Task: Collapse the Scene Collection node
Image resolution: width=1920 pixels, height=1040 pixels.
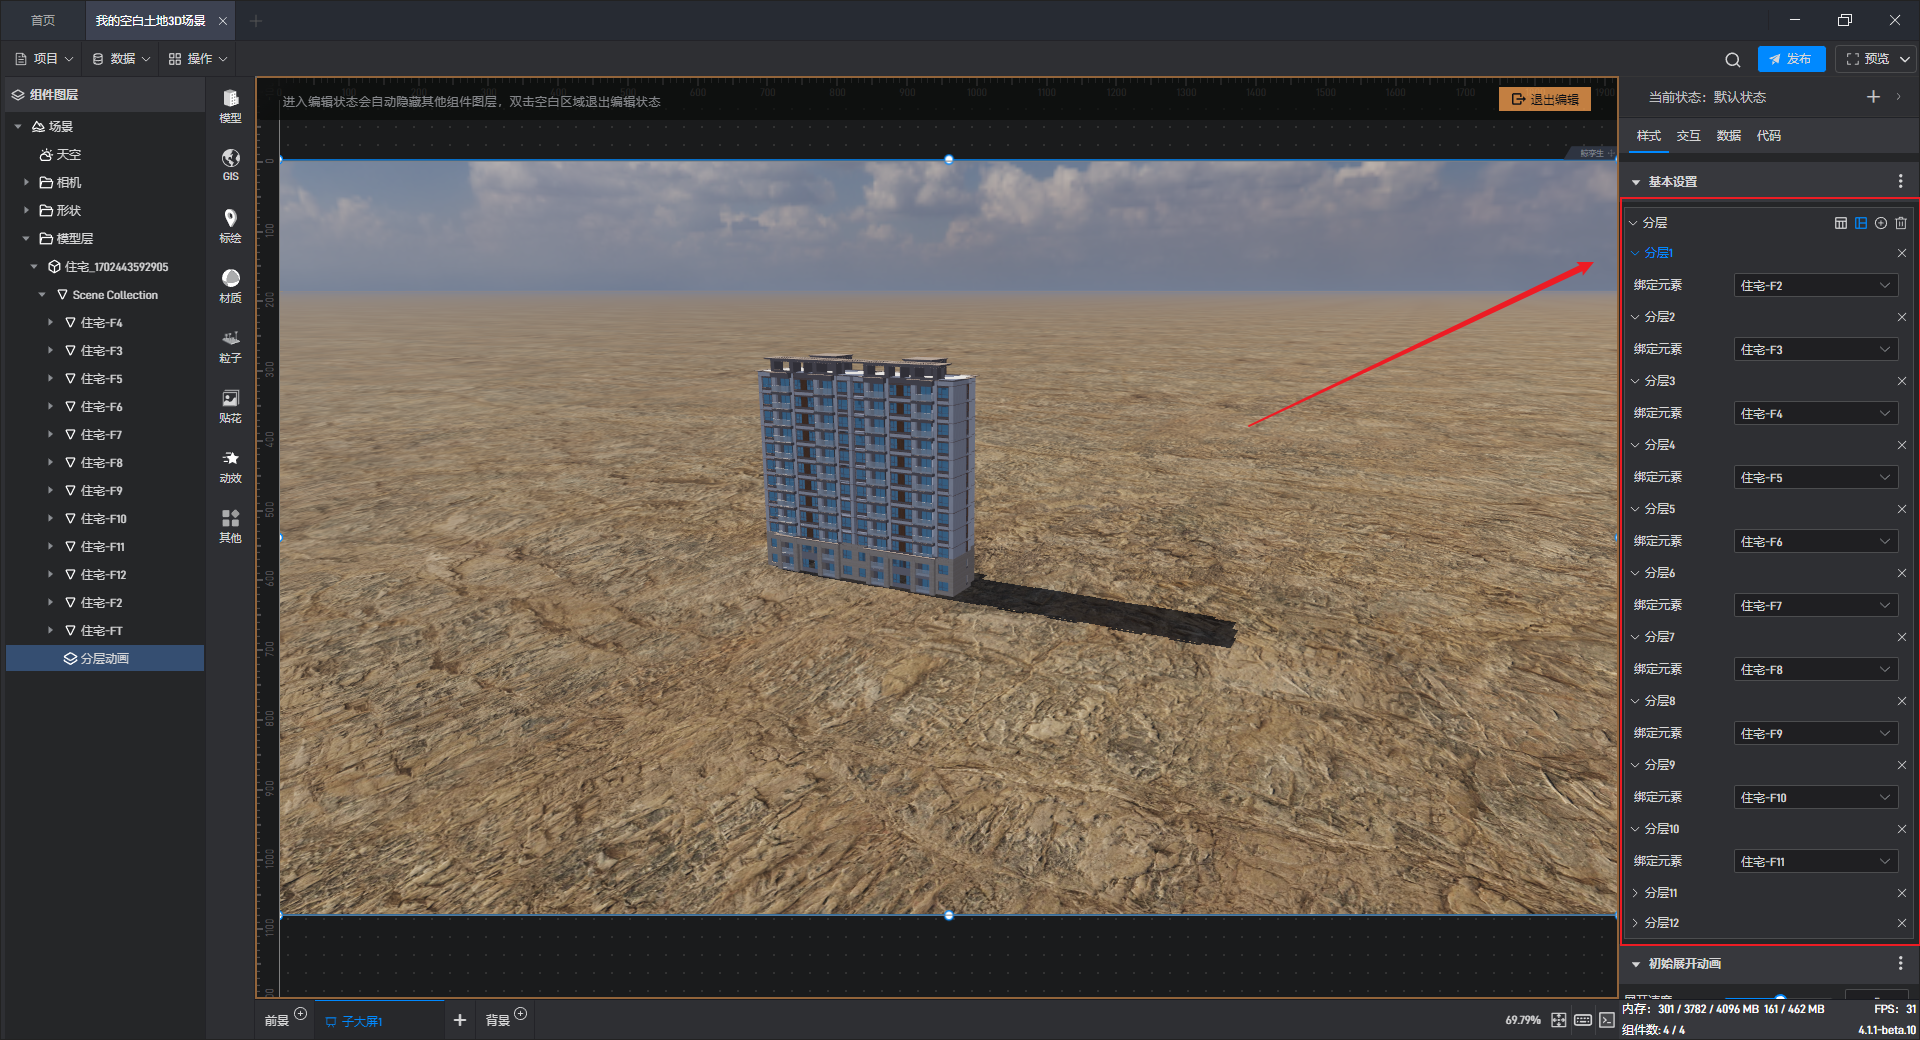Action: (42, 295)
